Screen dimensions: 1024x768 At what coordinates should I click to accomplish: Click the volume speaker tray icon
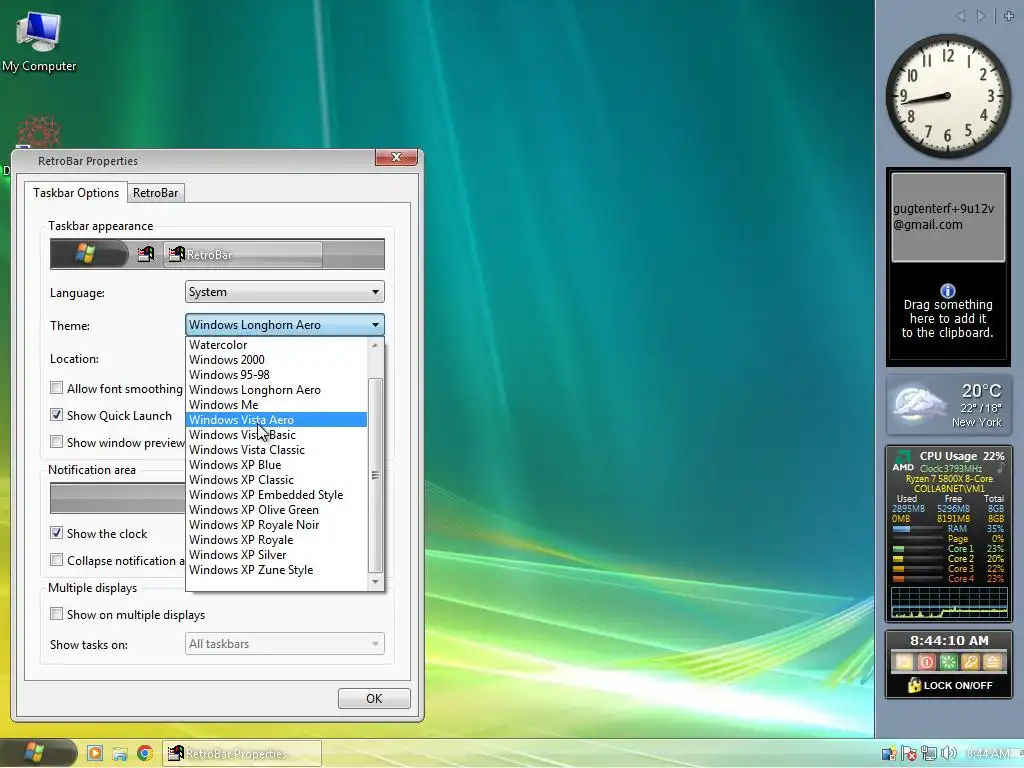pyautogui.click(x=950, y=754)
